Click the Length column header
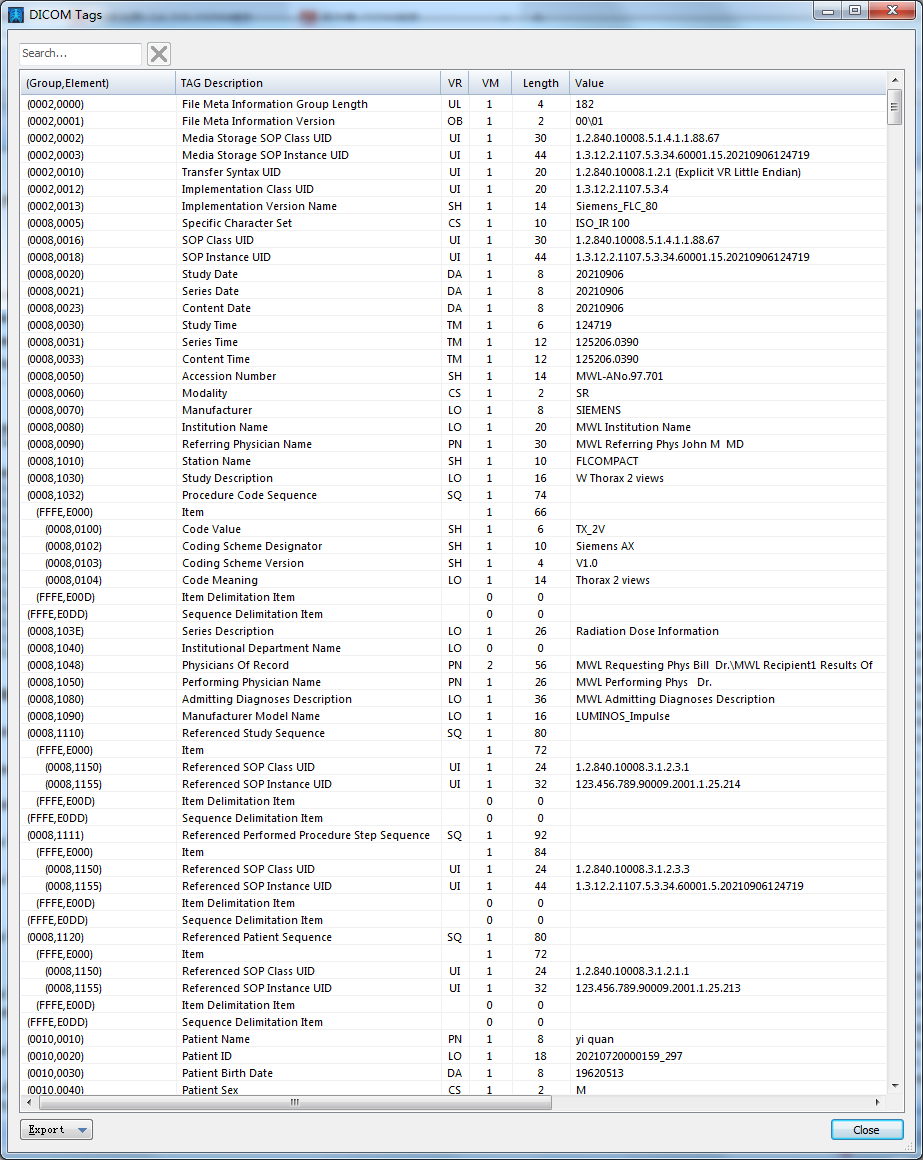Image resolution: width=923 pixels, height=1160 pixels. point(541,83)
